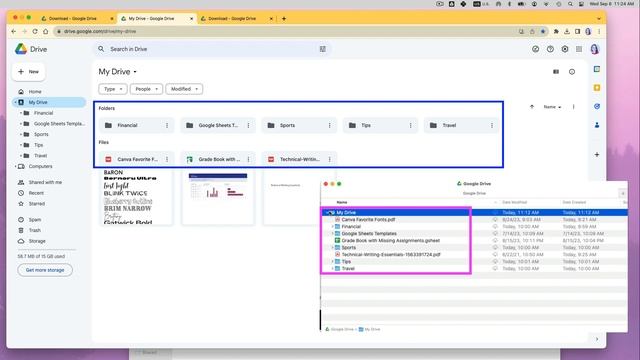Image resolution: width=640 pixels, height=360 pixels.
Task: Open a new Chrome tab
Action: [284, 18]
